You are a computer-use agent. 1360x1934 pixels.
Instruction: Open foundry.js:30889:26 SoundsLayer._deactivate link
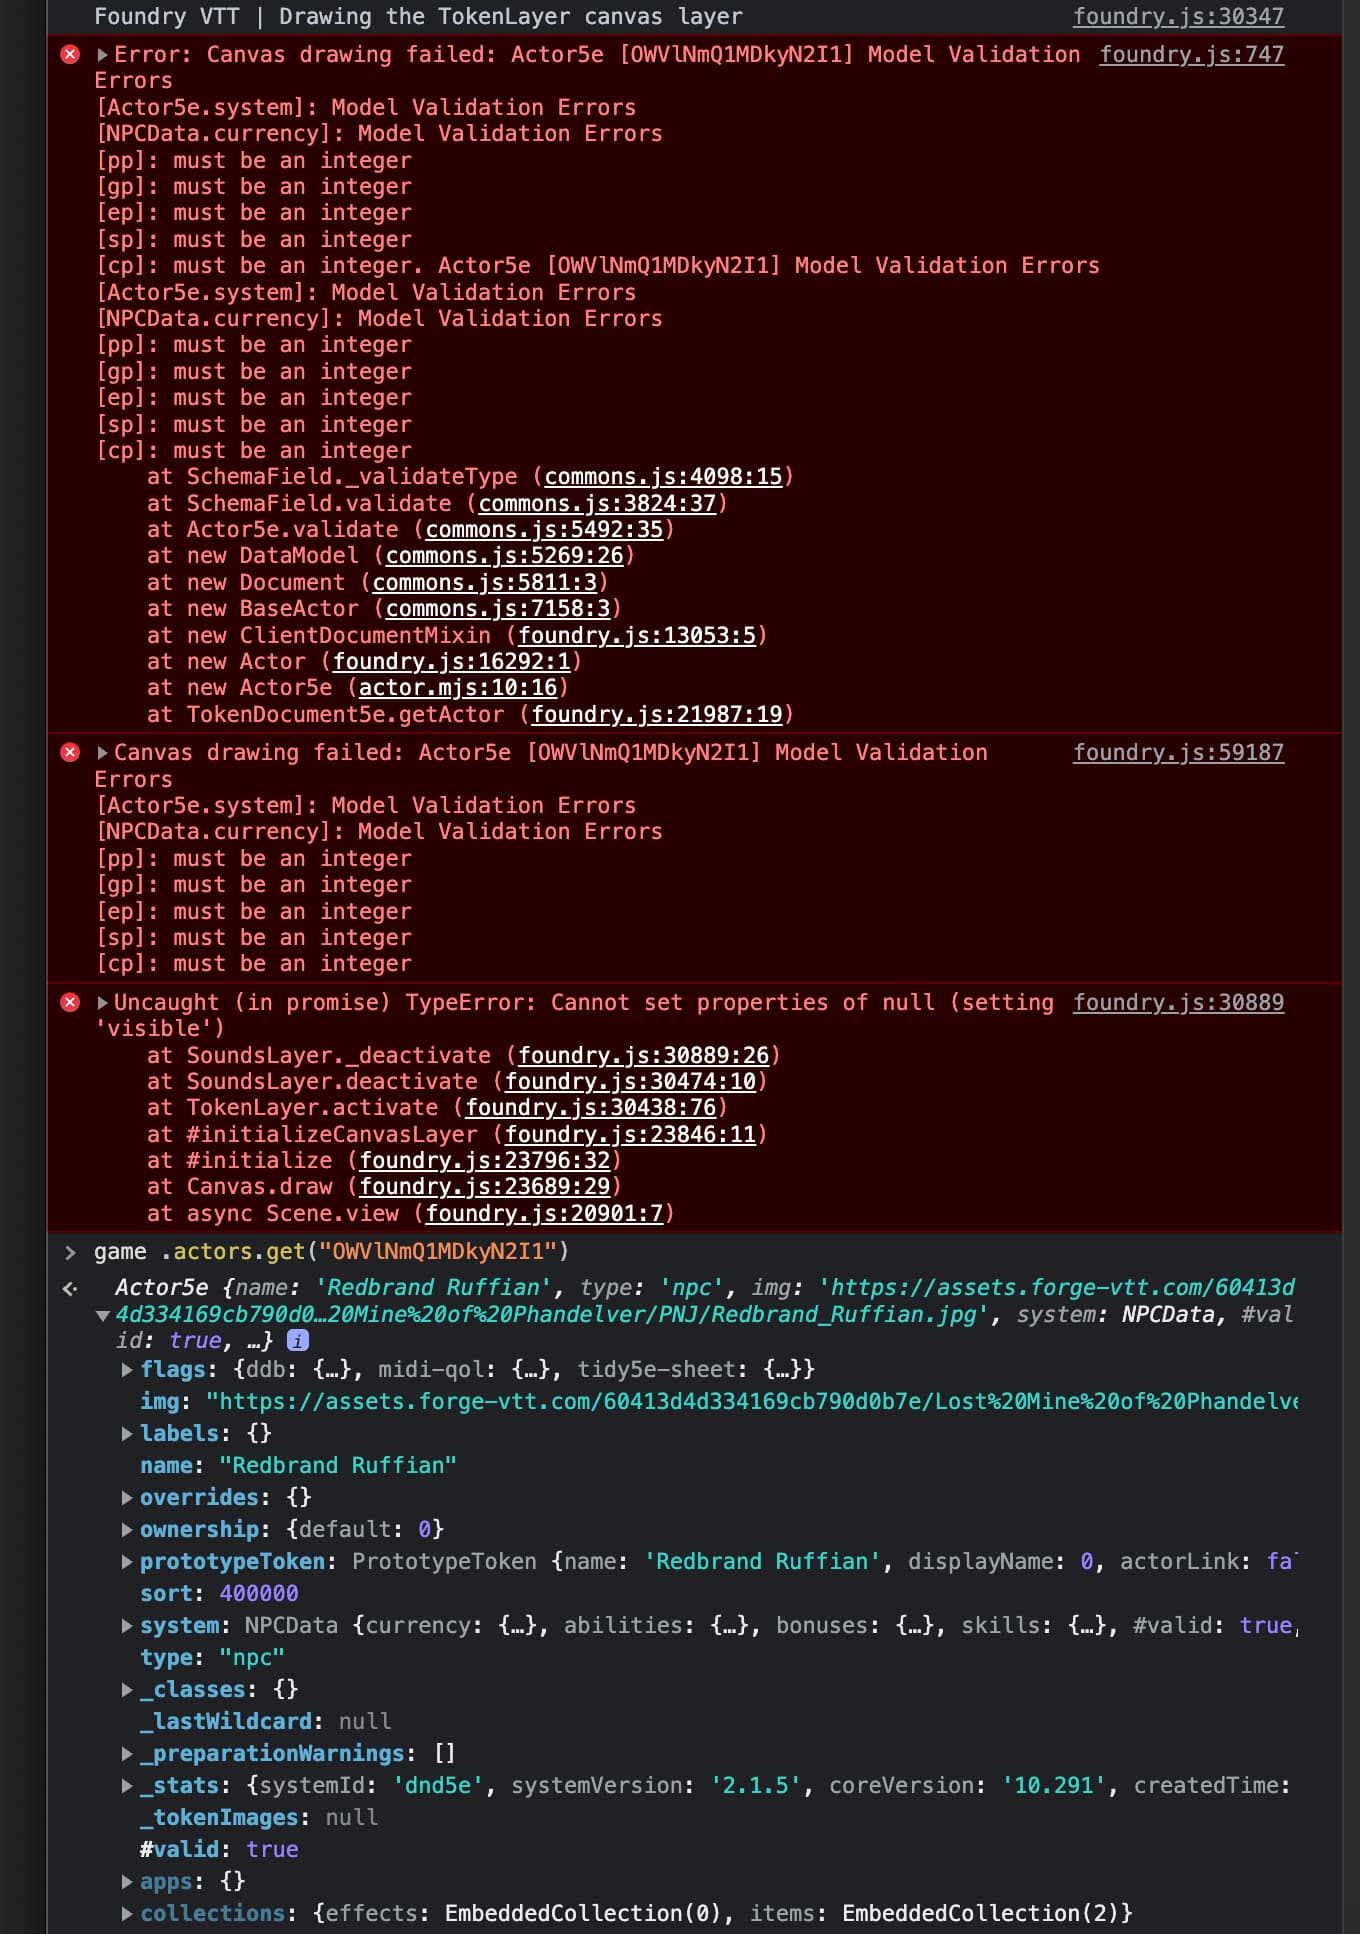point(643,1055)
